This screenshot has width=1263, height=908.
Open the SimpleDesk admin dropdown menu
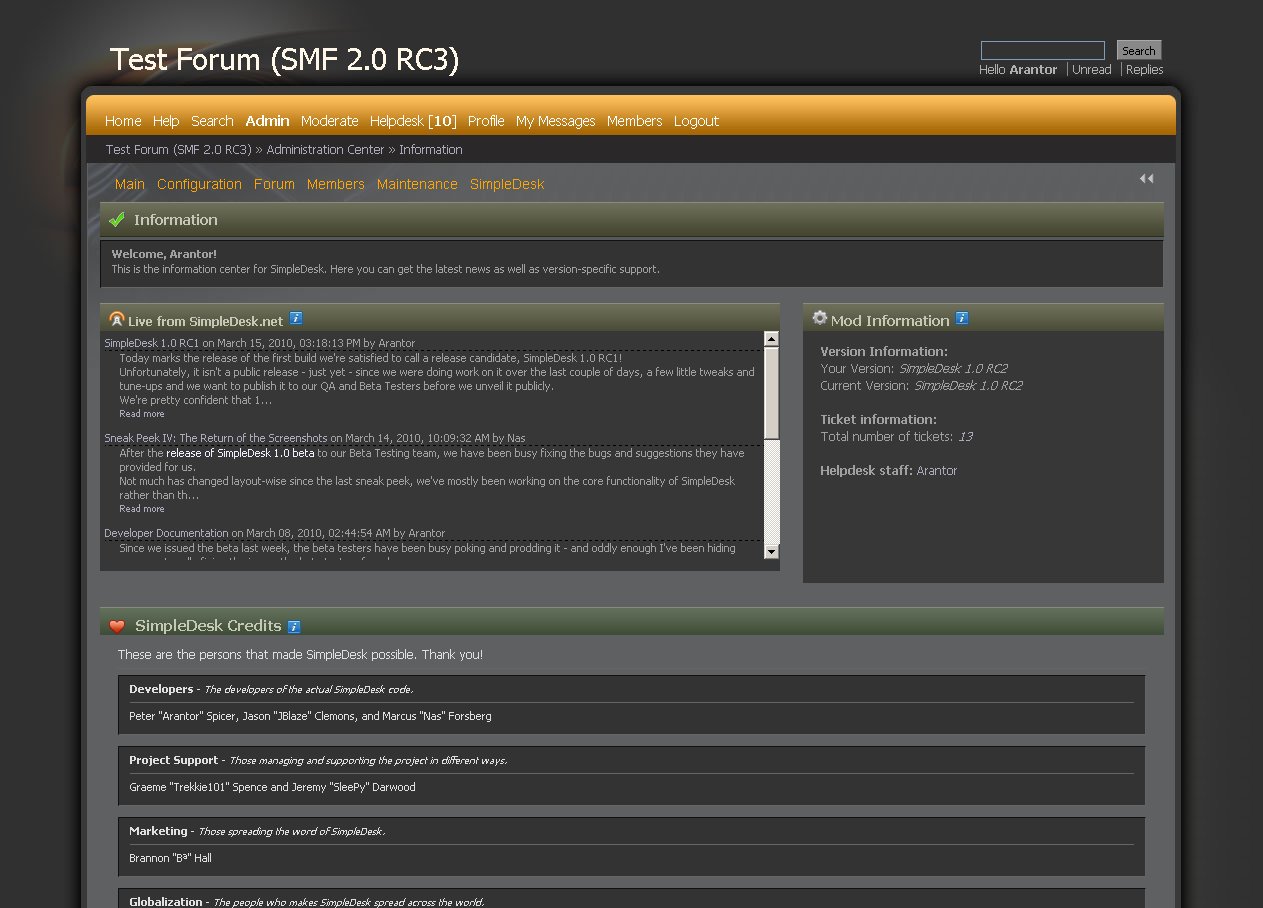[507, 184]
